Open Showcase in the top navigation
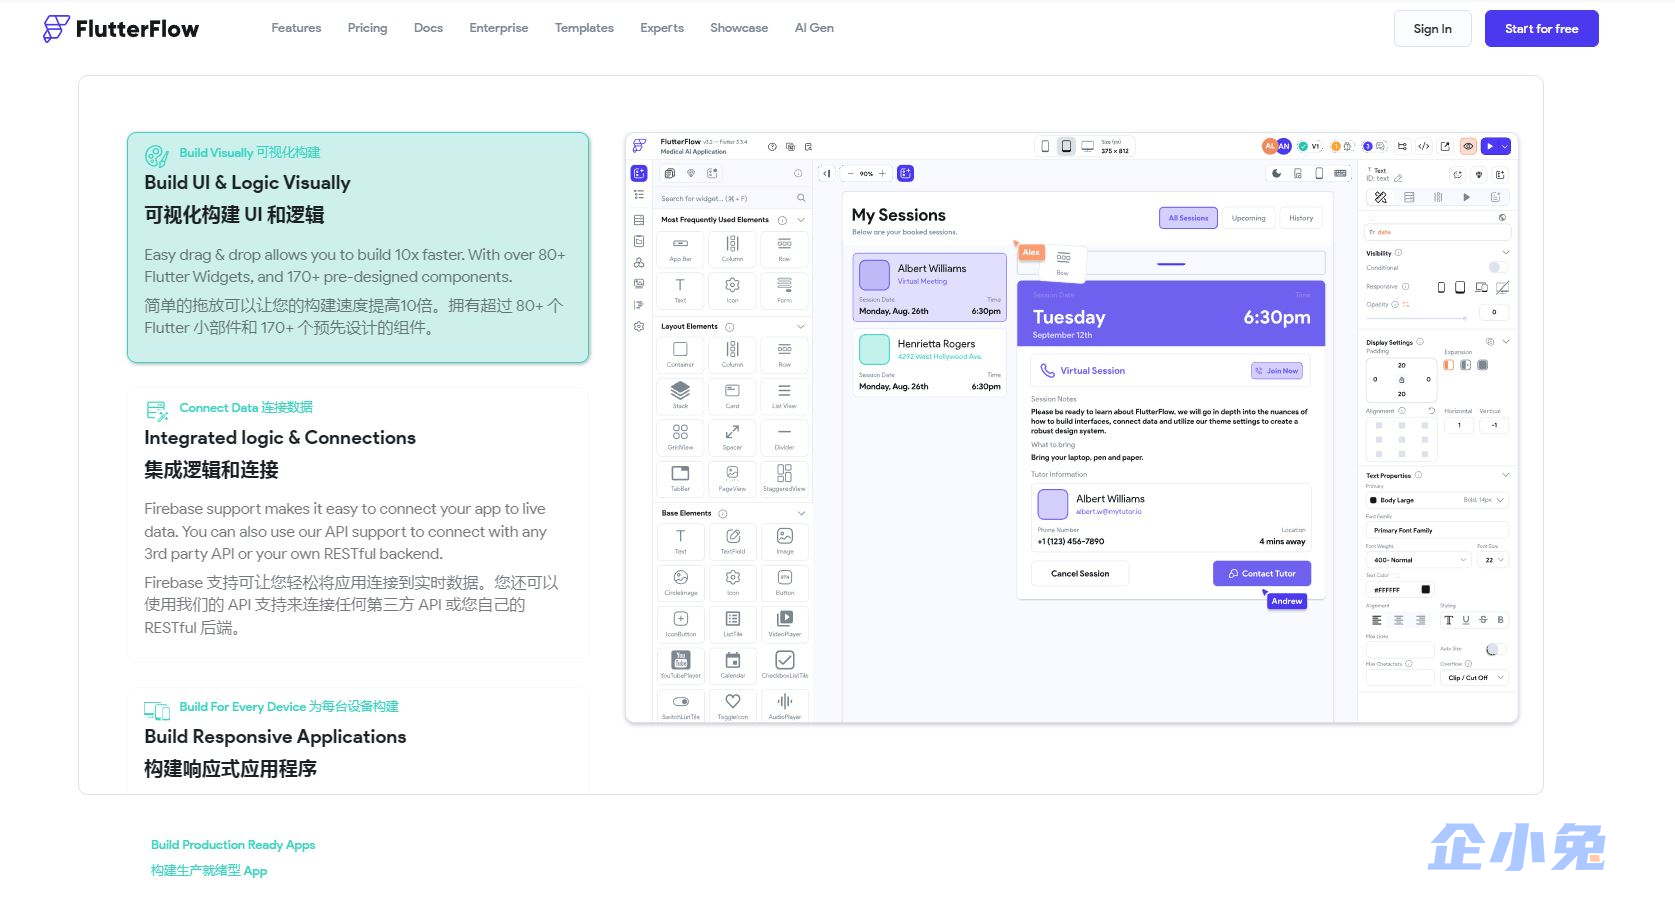Screen dimensions: 1675x899 point(739,28)
